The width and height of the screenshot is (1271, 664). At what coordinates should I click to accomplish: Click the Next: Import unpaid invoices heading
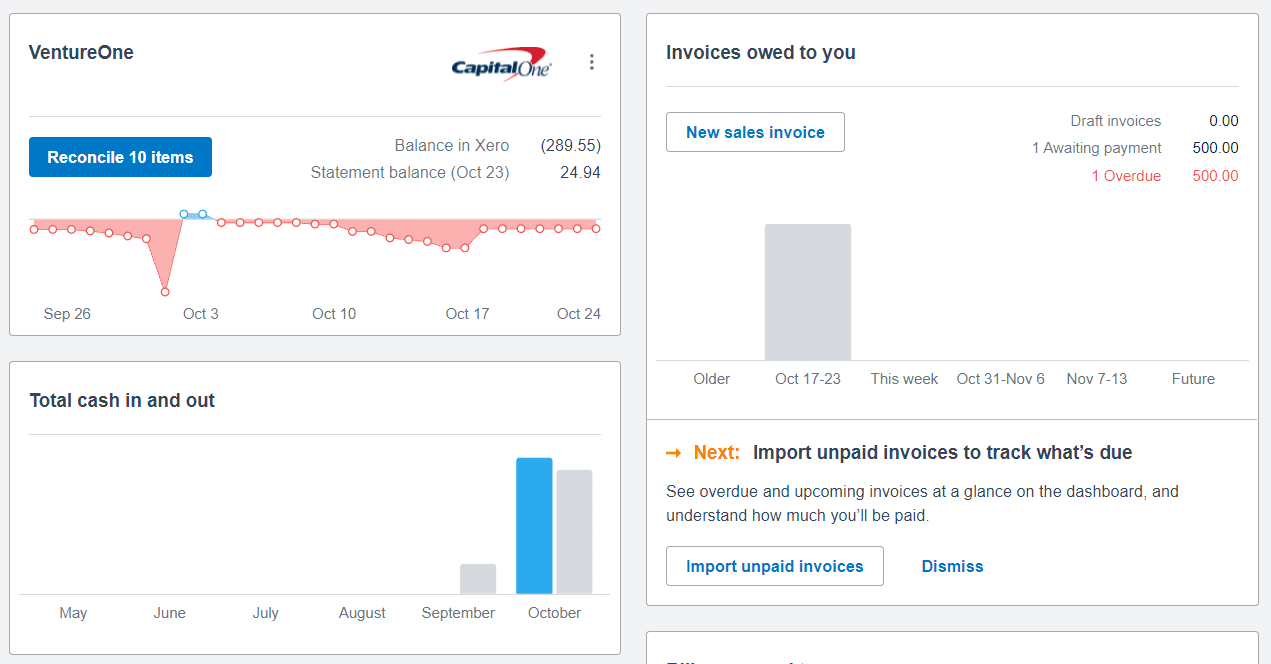pos(899,453)
